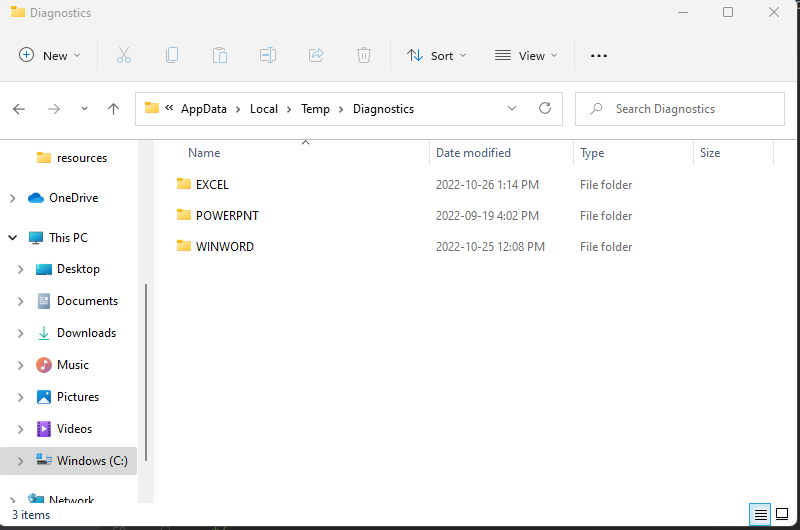Switch to large thumbnails view in status bar
800x530 pixels.
(x=782, y=515)
